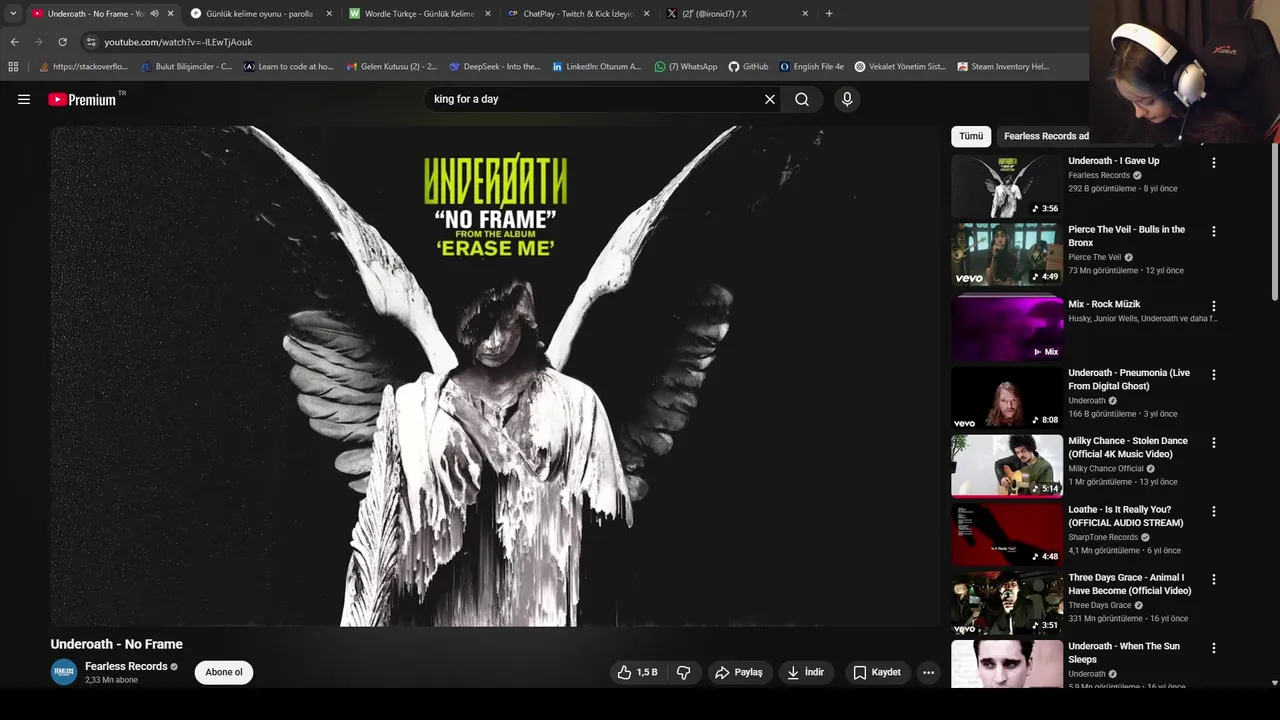The height and width of the screenshot is (720, 1280).
Task: Run search with the magnifier button
Action: pos(802,99)
